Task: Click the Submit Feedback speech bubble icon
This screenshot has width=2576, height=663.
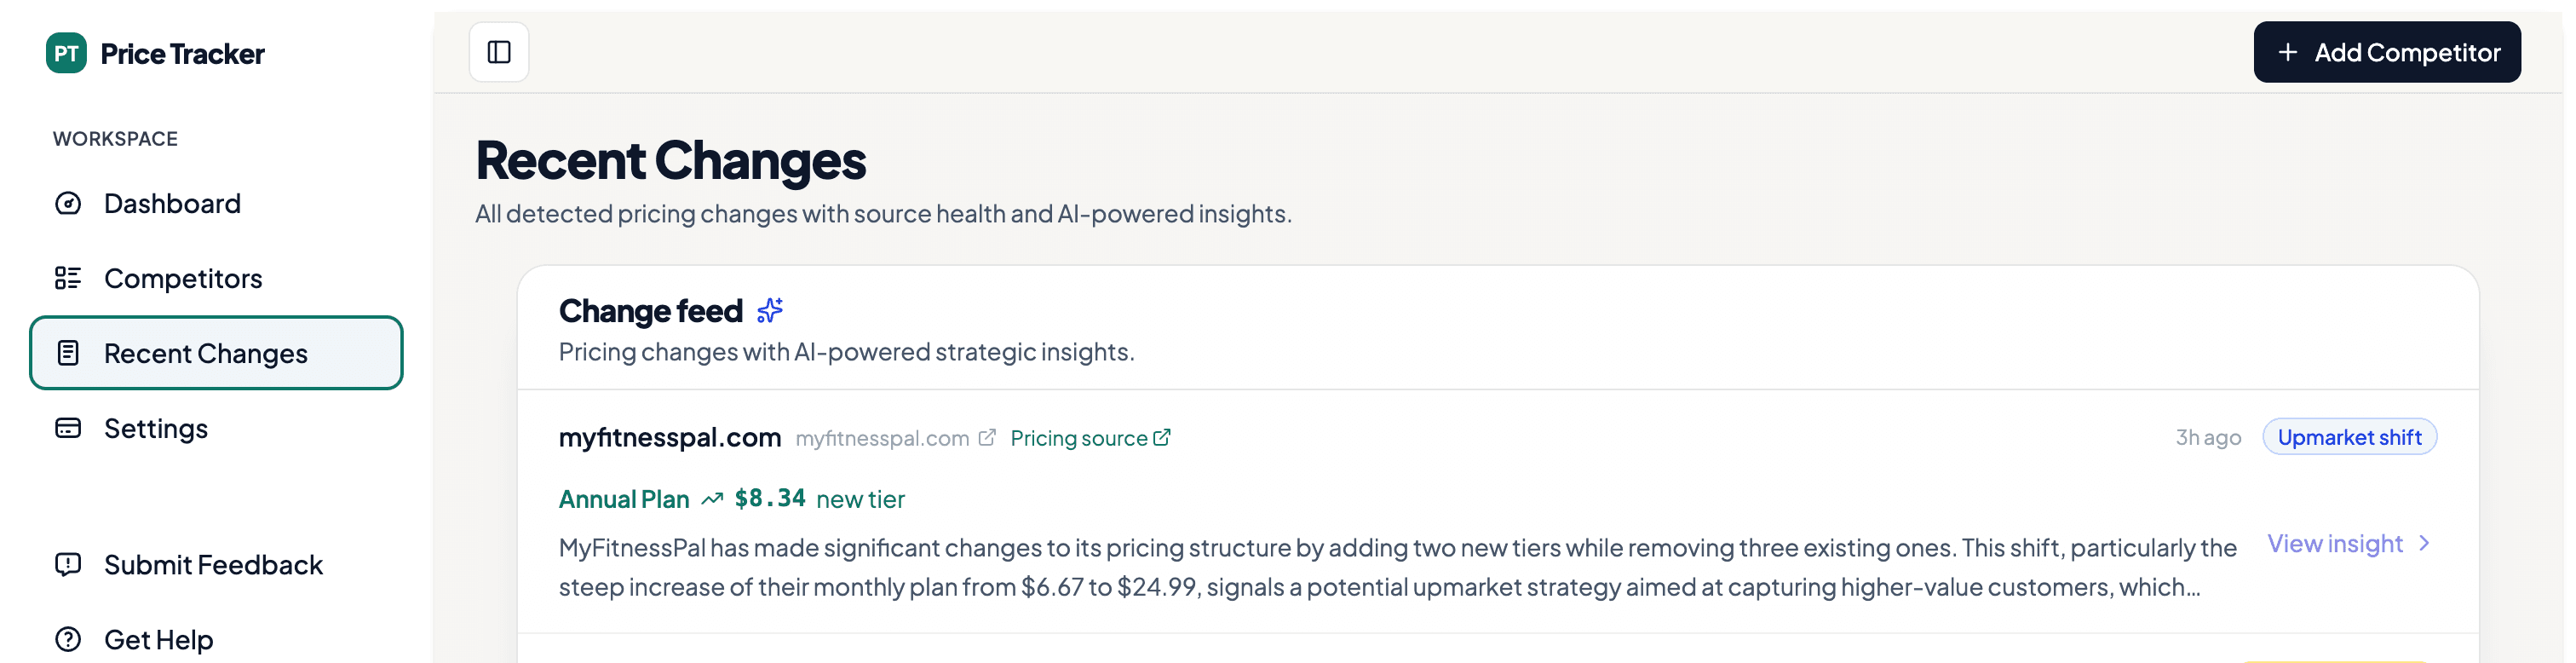Action: click(67, 564)
